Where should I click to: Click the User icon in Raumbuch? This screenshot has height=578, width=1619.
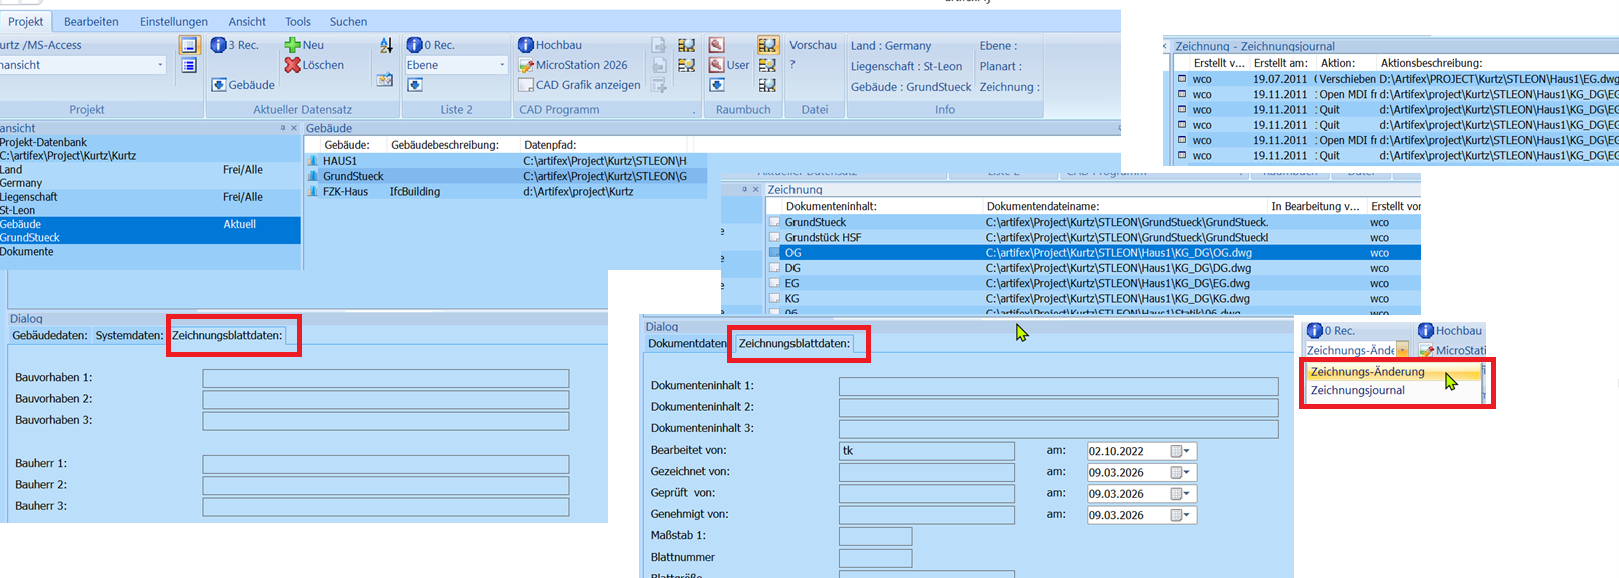[x=717, y=65]
